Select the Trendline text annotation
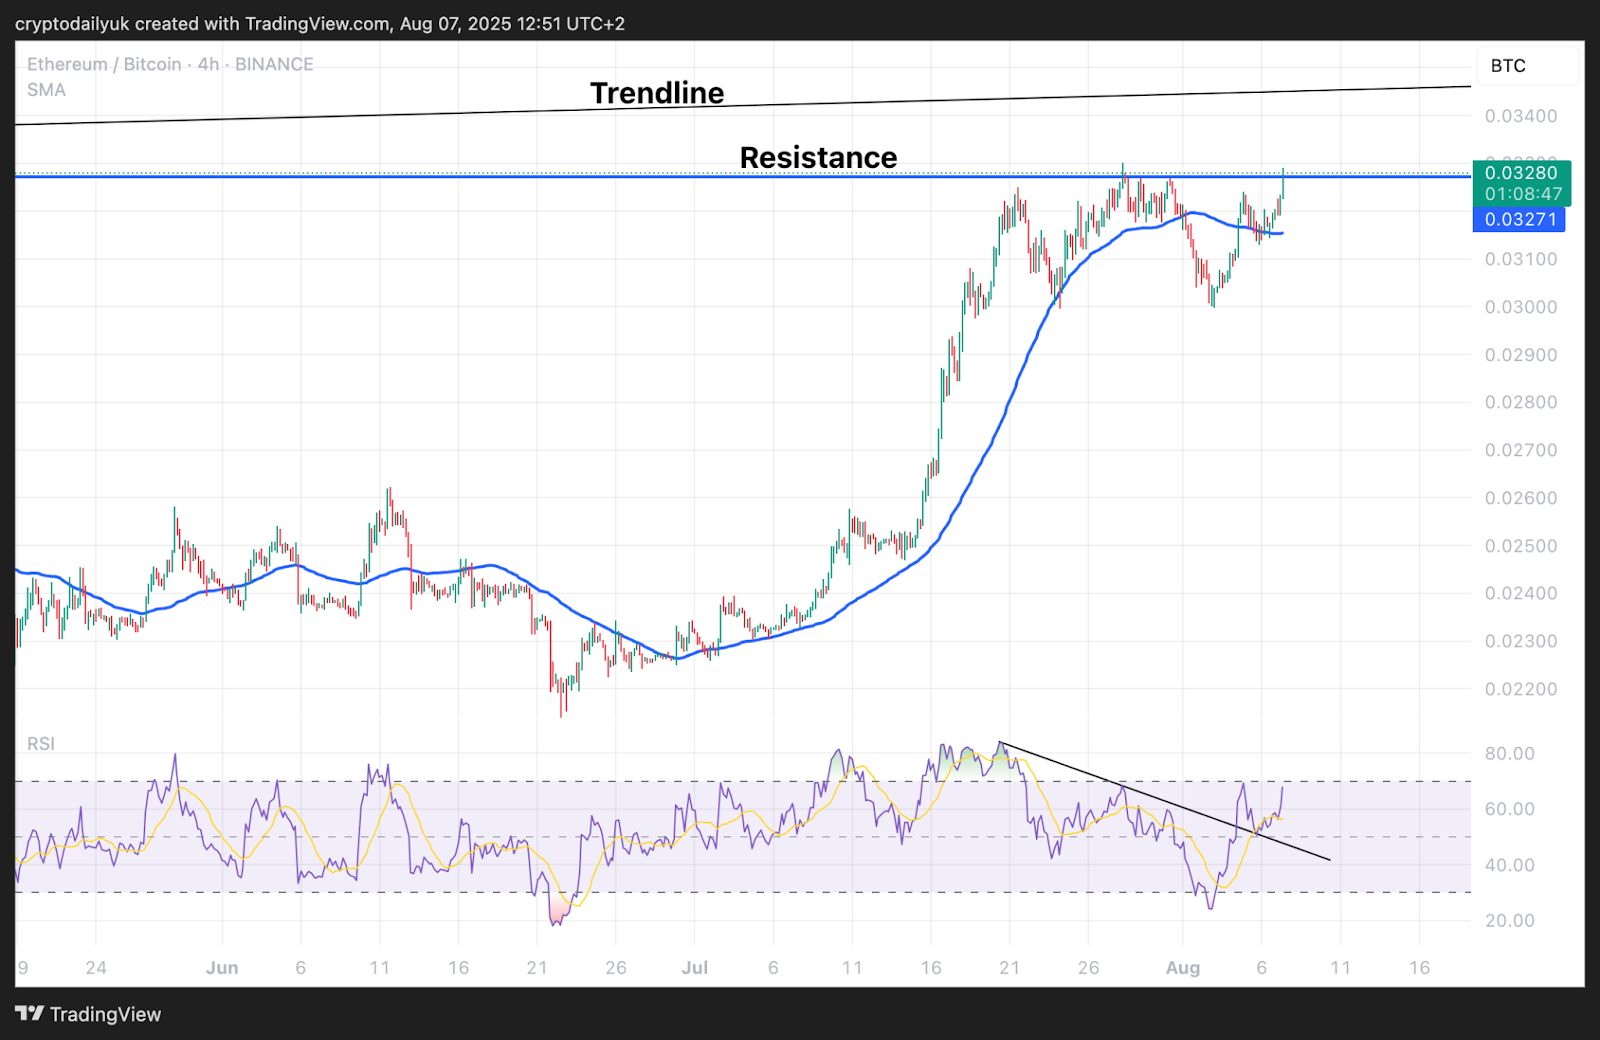The image size is (1600, 1040). tap(657, 93)
